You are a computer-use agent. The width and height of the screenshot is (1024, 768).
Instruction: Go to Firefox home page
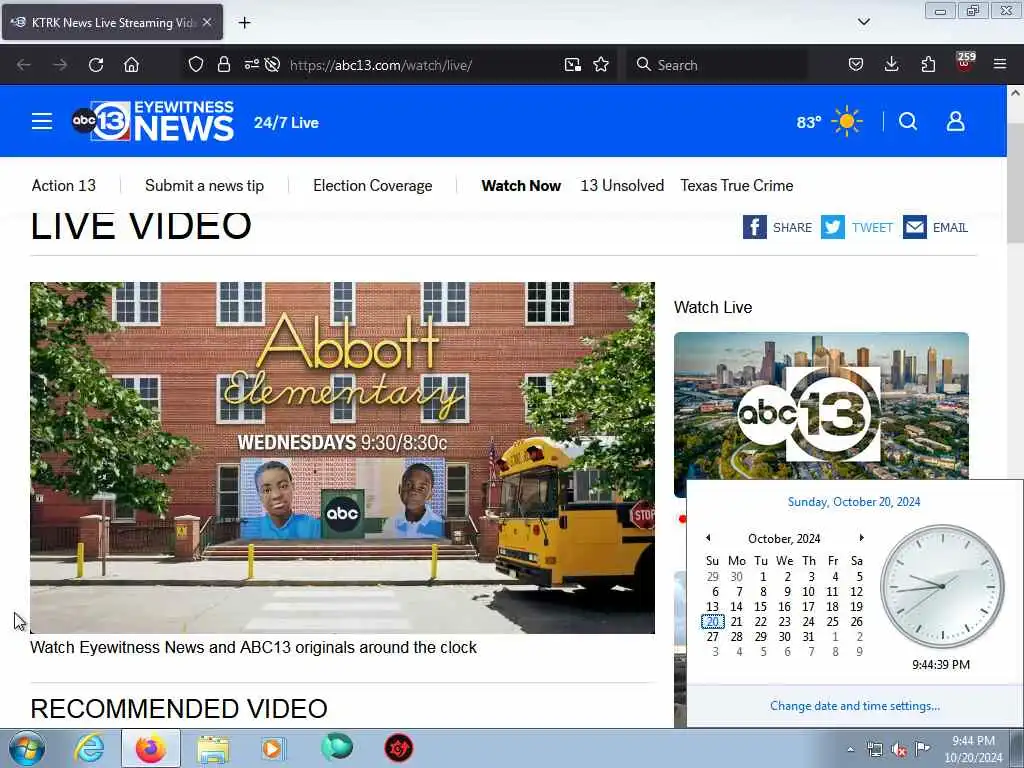tap(131, 65)
